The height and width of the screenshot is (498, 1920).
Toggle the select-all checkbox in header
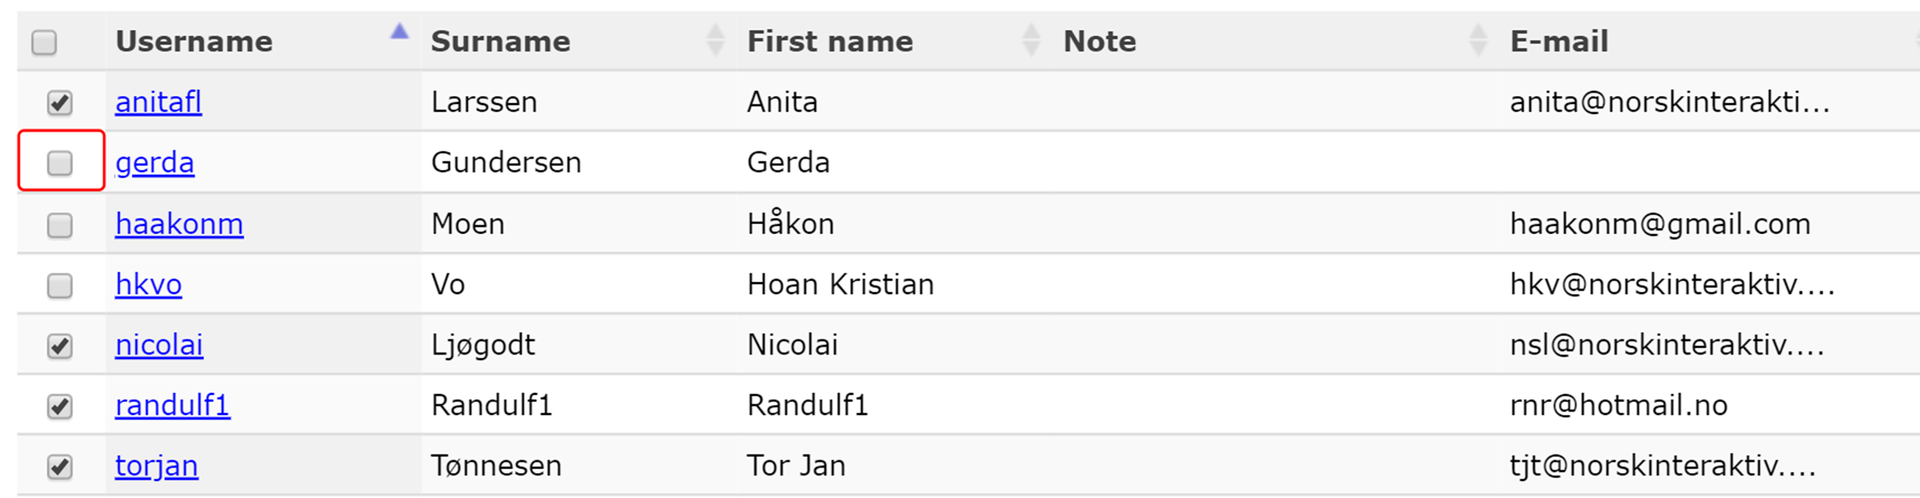tap(44, 42)
